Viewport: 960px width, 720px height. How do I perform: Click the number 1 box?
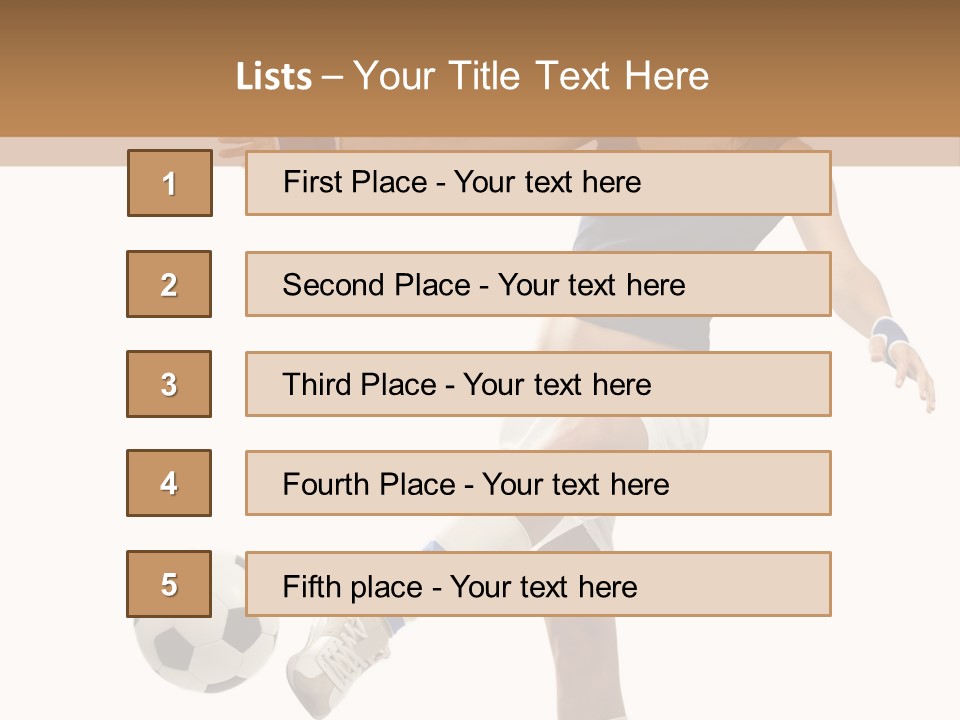(x=169, y=183)
